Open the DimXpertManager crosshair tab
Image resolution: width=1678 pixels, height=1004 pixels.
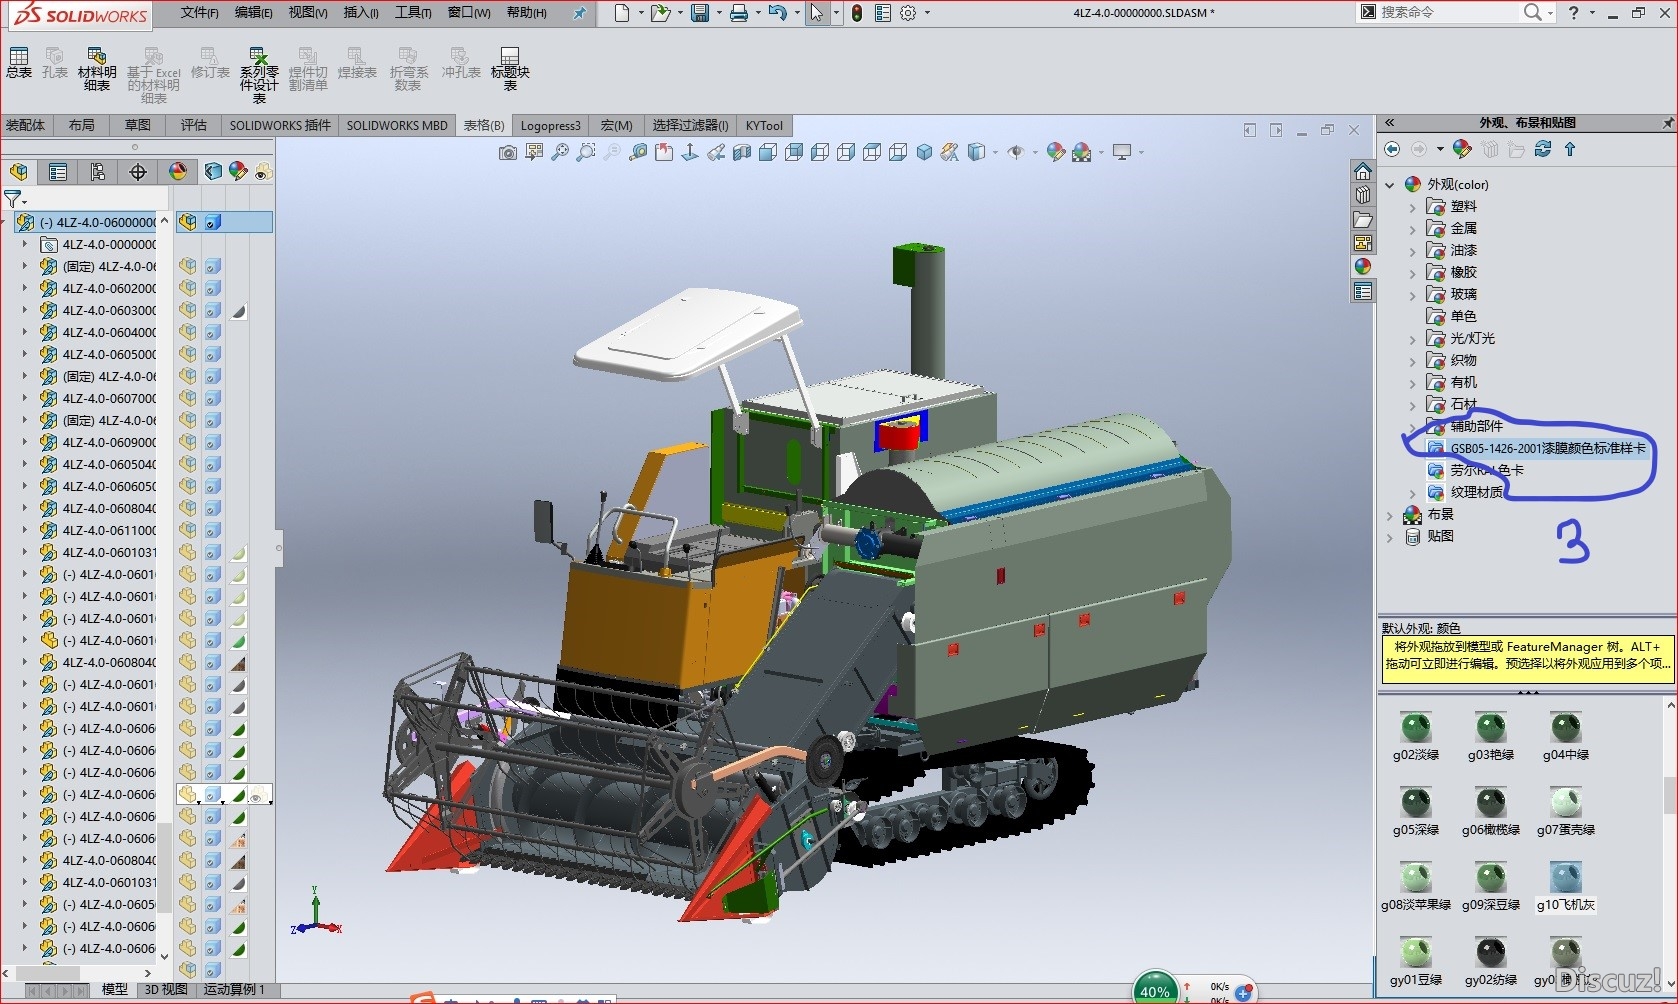pos(138,172)
